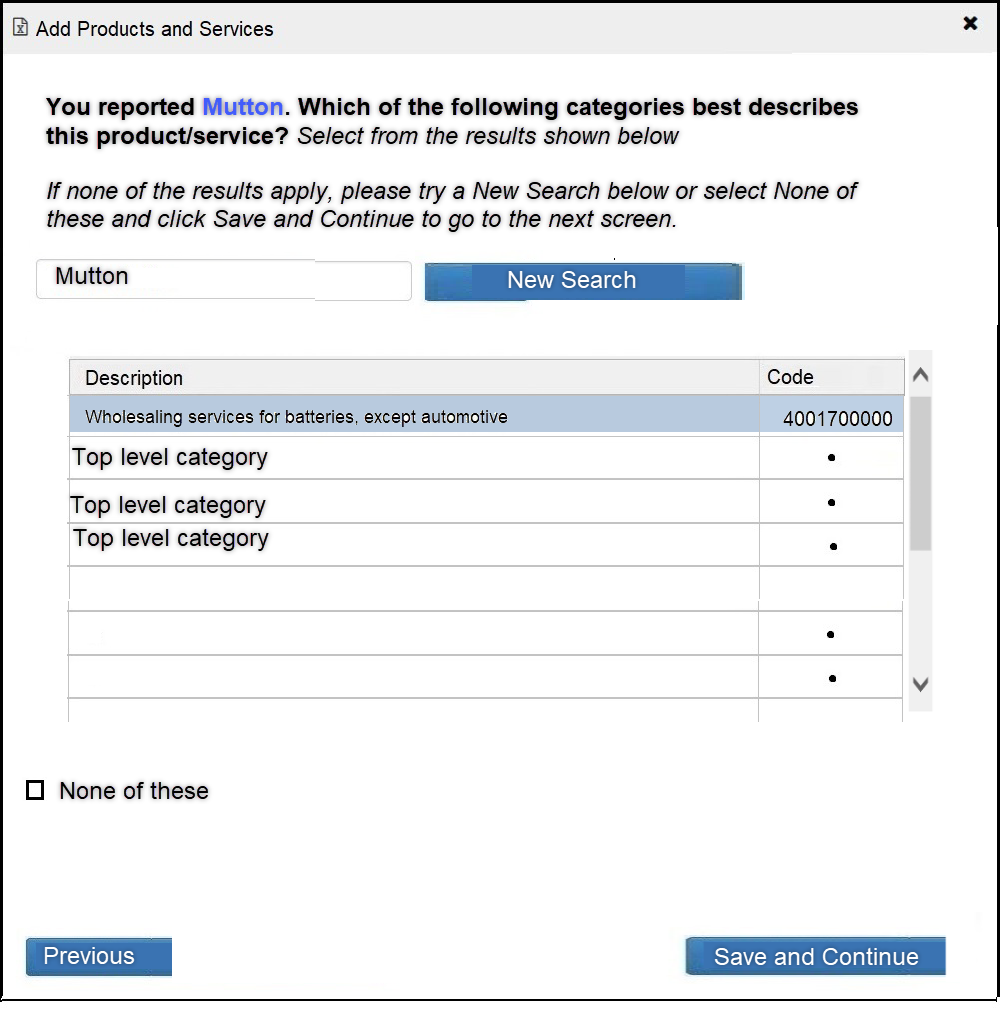Go back with the Previous button
The image size is (1000, 1021).
click(99, 956)
